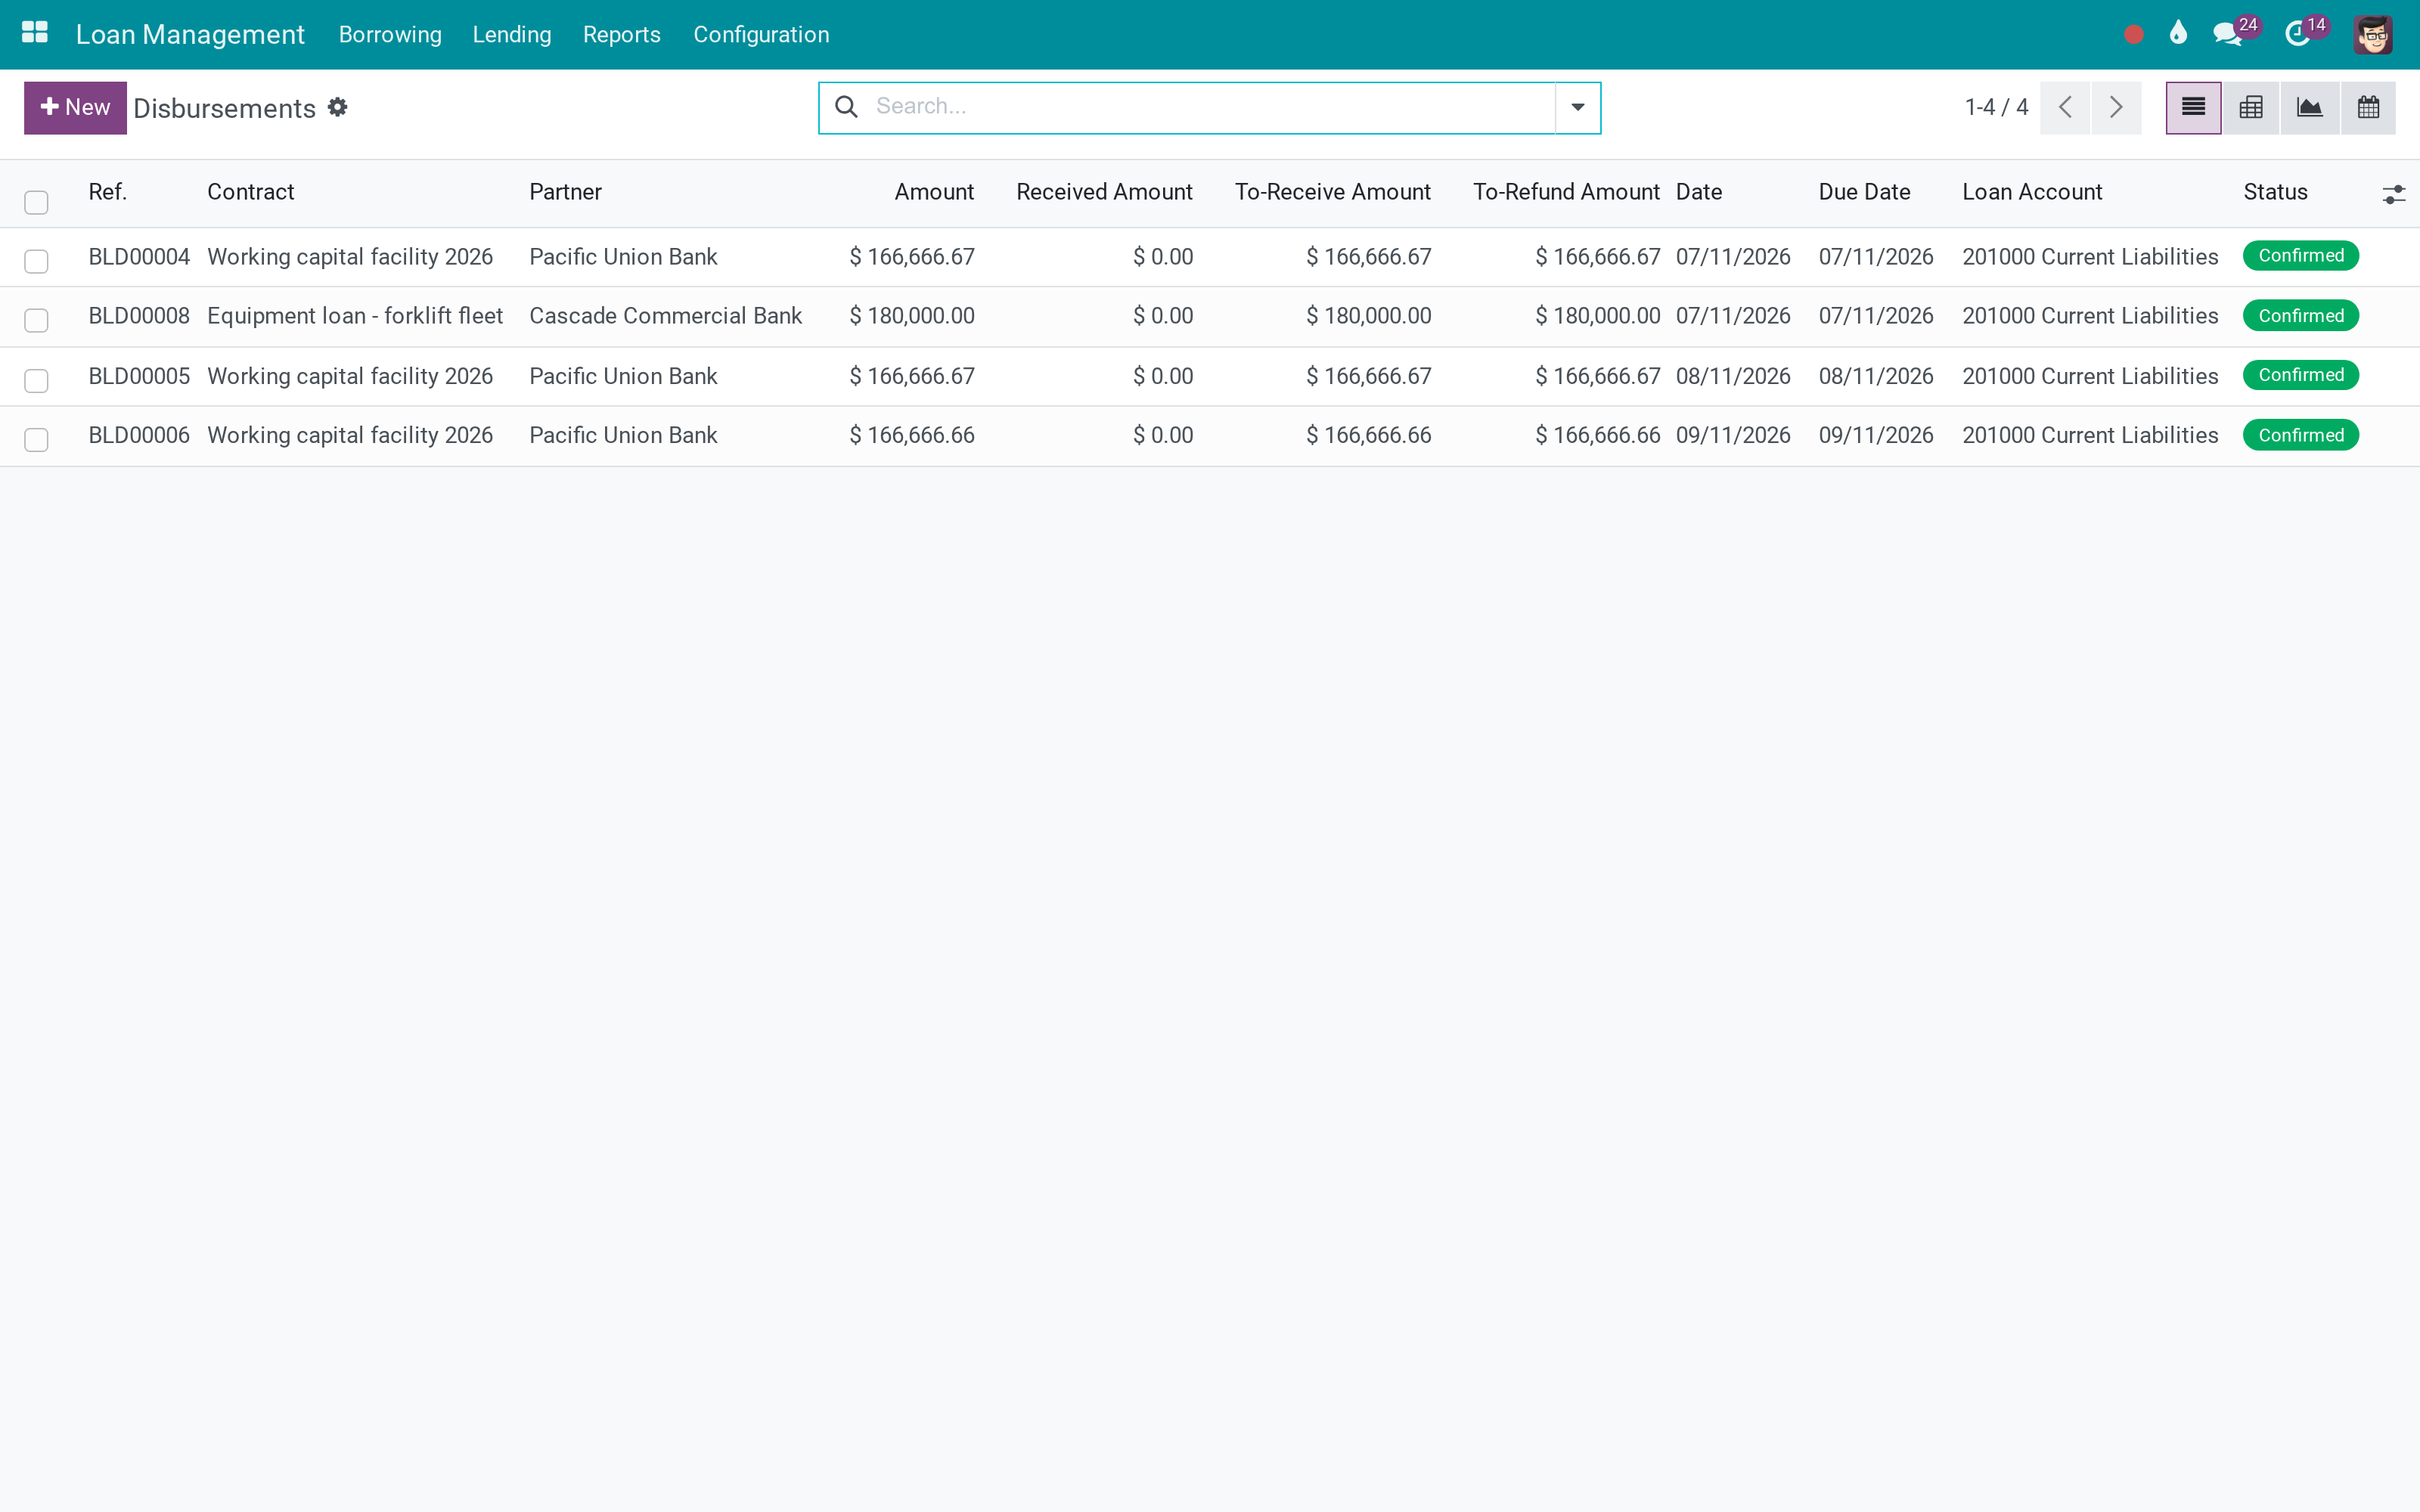Sort by Due Date column header

[x=1864, y=192]
